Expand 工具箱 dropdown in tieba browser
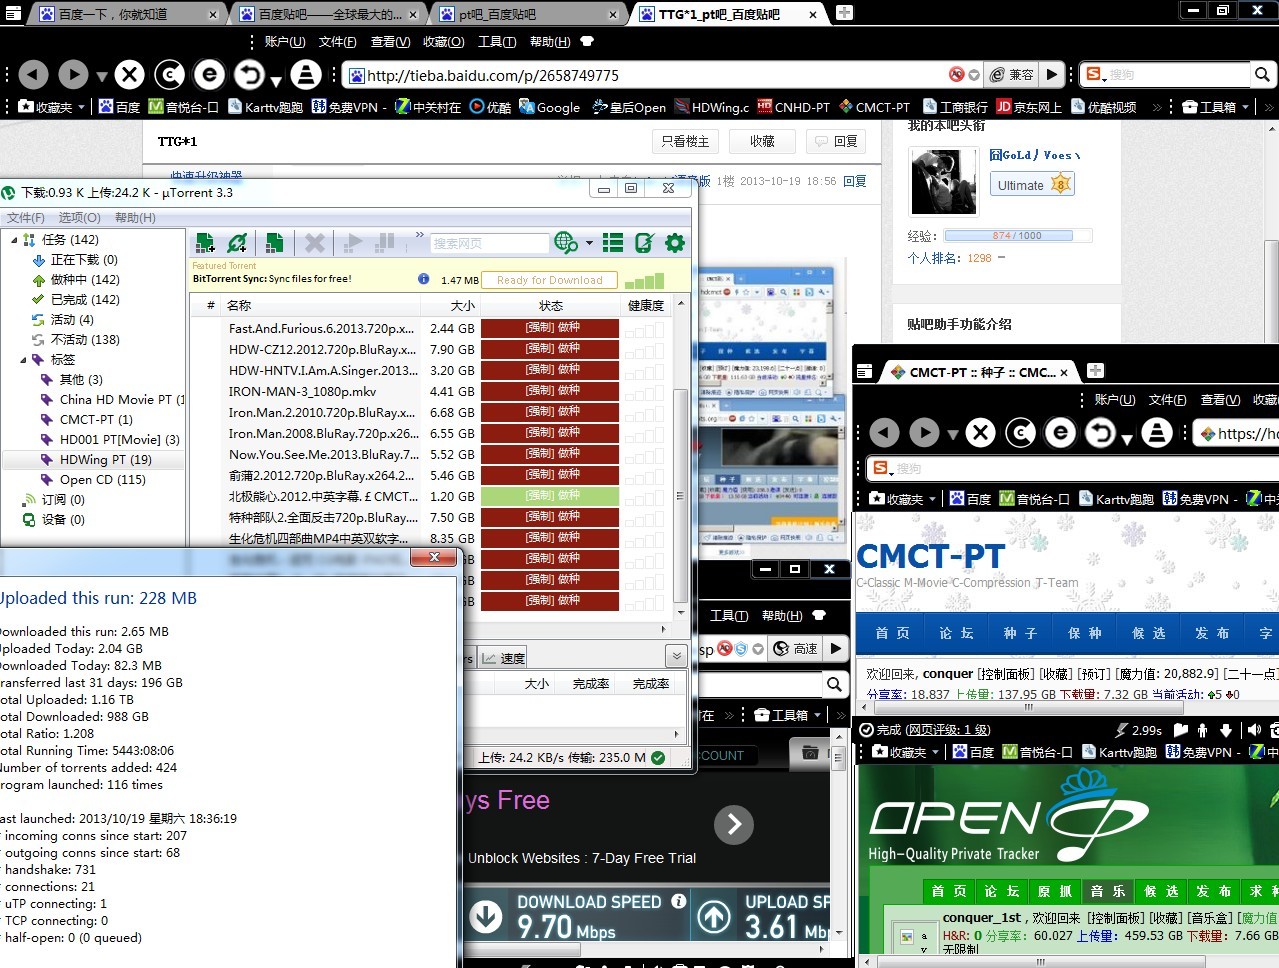The height and width of the screenshot is (968, 1279). tap(1245, 107)
